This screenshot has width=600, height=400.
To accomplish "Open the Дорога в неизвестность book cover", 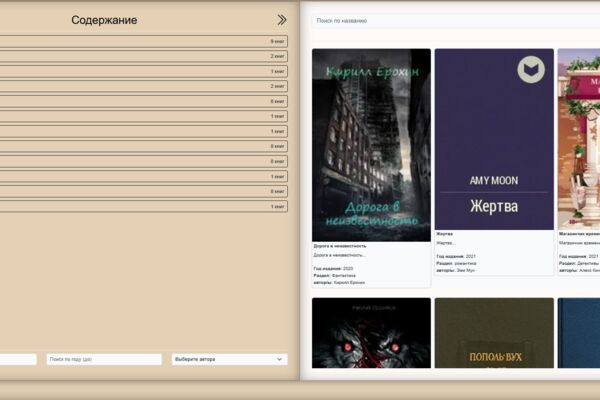I will pyautogui.click(x=371, y=145).
